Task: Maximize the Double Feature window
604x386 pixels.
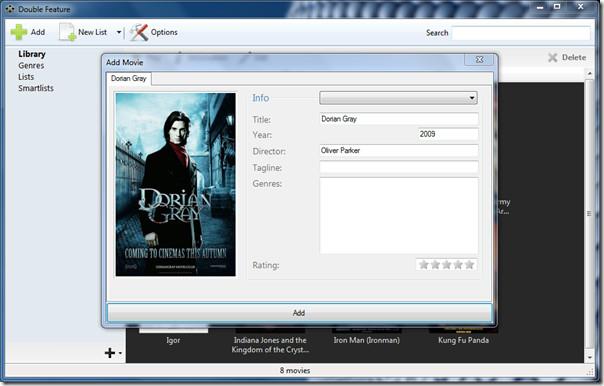Action: (557, 7)
